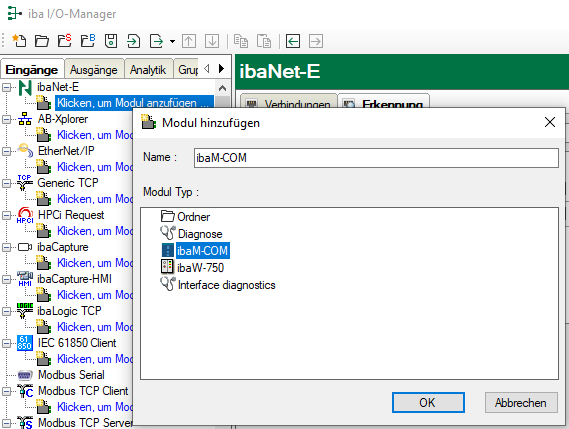Open configuration with the folder toolbar icon
Viewport: 569px width, 429px height.
pyautogui.click(x=42, y=41)
